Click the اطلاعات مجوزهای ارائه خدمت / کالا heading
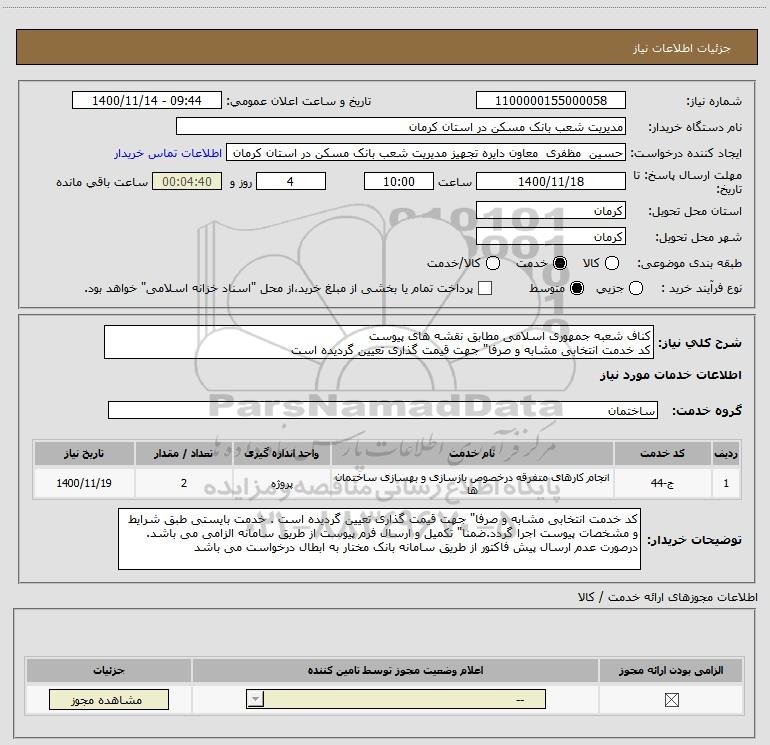 click(668, 597)
